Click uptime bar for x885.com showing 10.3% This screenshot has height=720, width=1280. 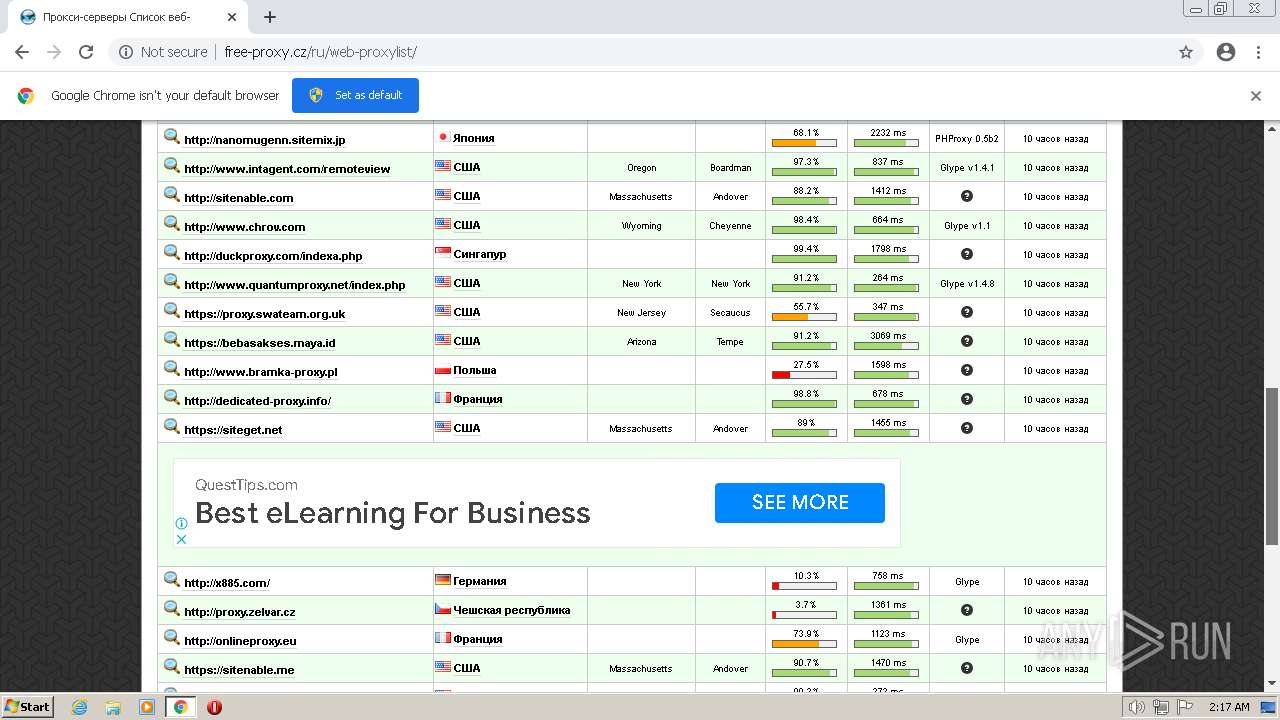coord(804,586)
